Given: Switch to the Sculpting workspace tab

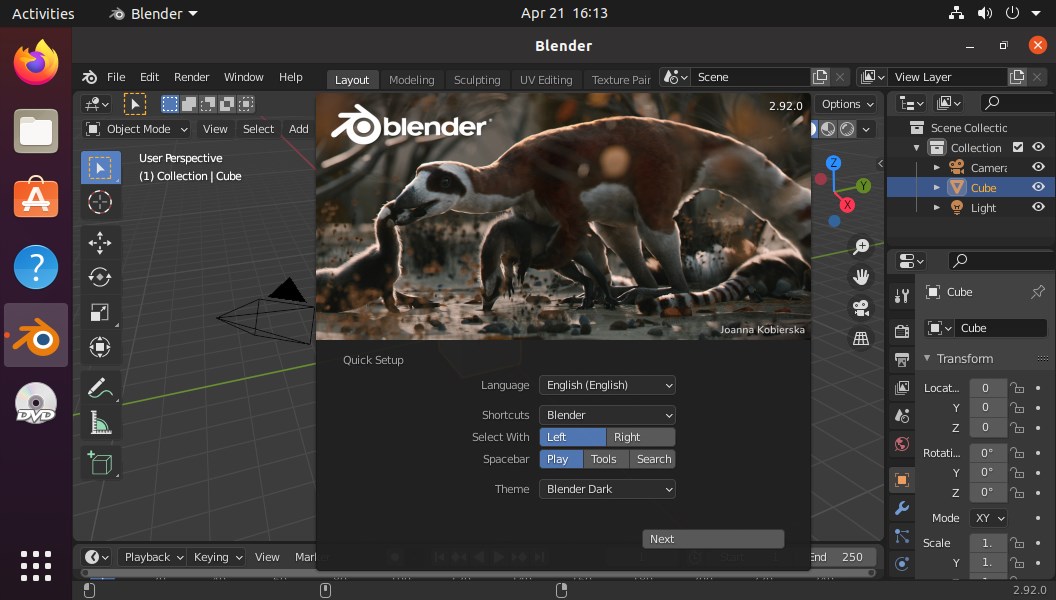Looking at the screenshot, I should [477, 79].
